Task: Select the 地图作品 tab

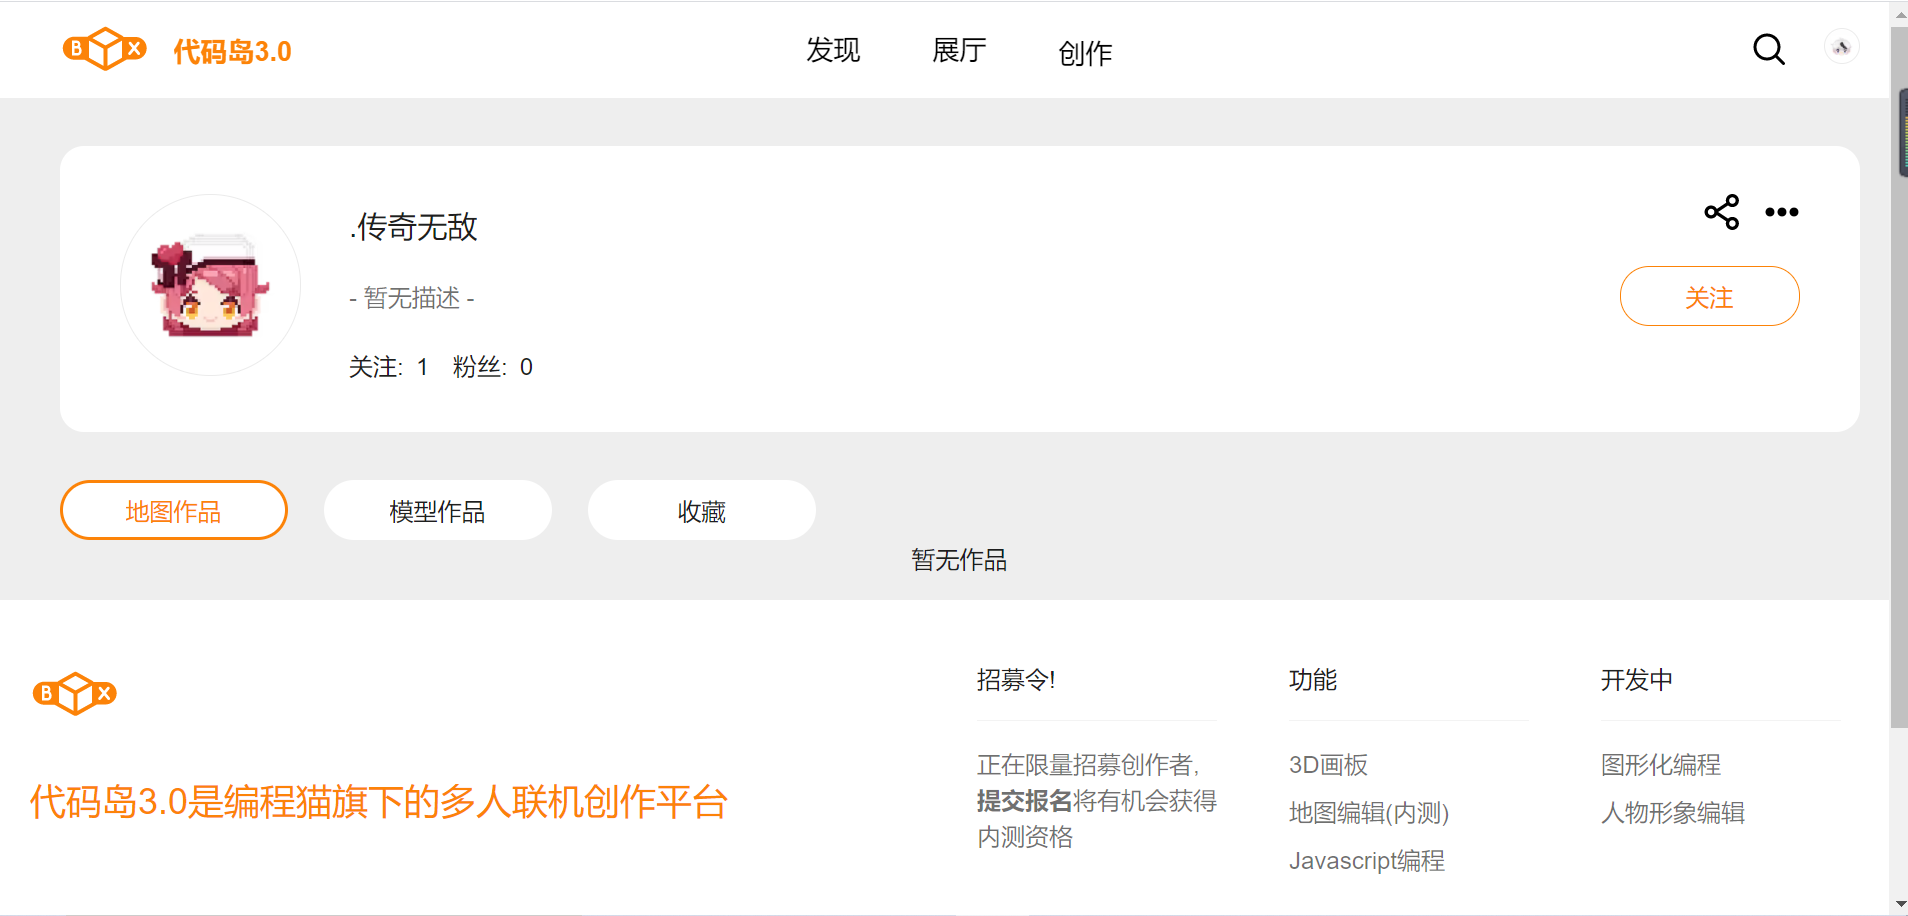Action: [174, 510]
